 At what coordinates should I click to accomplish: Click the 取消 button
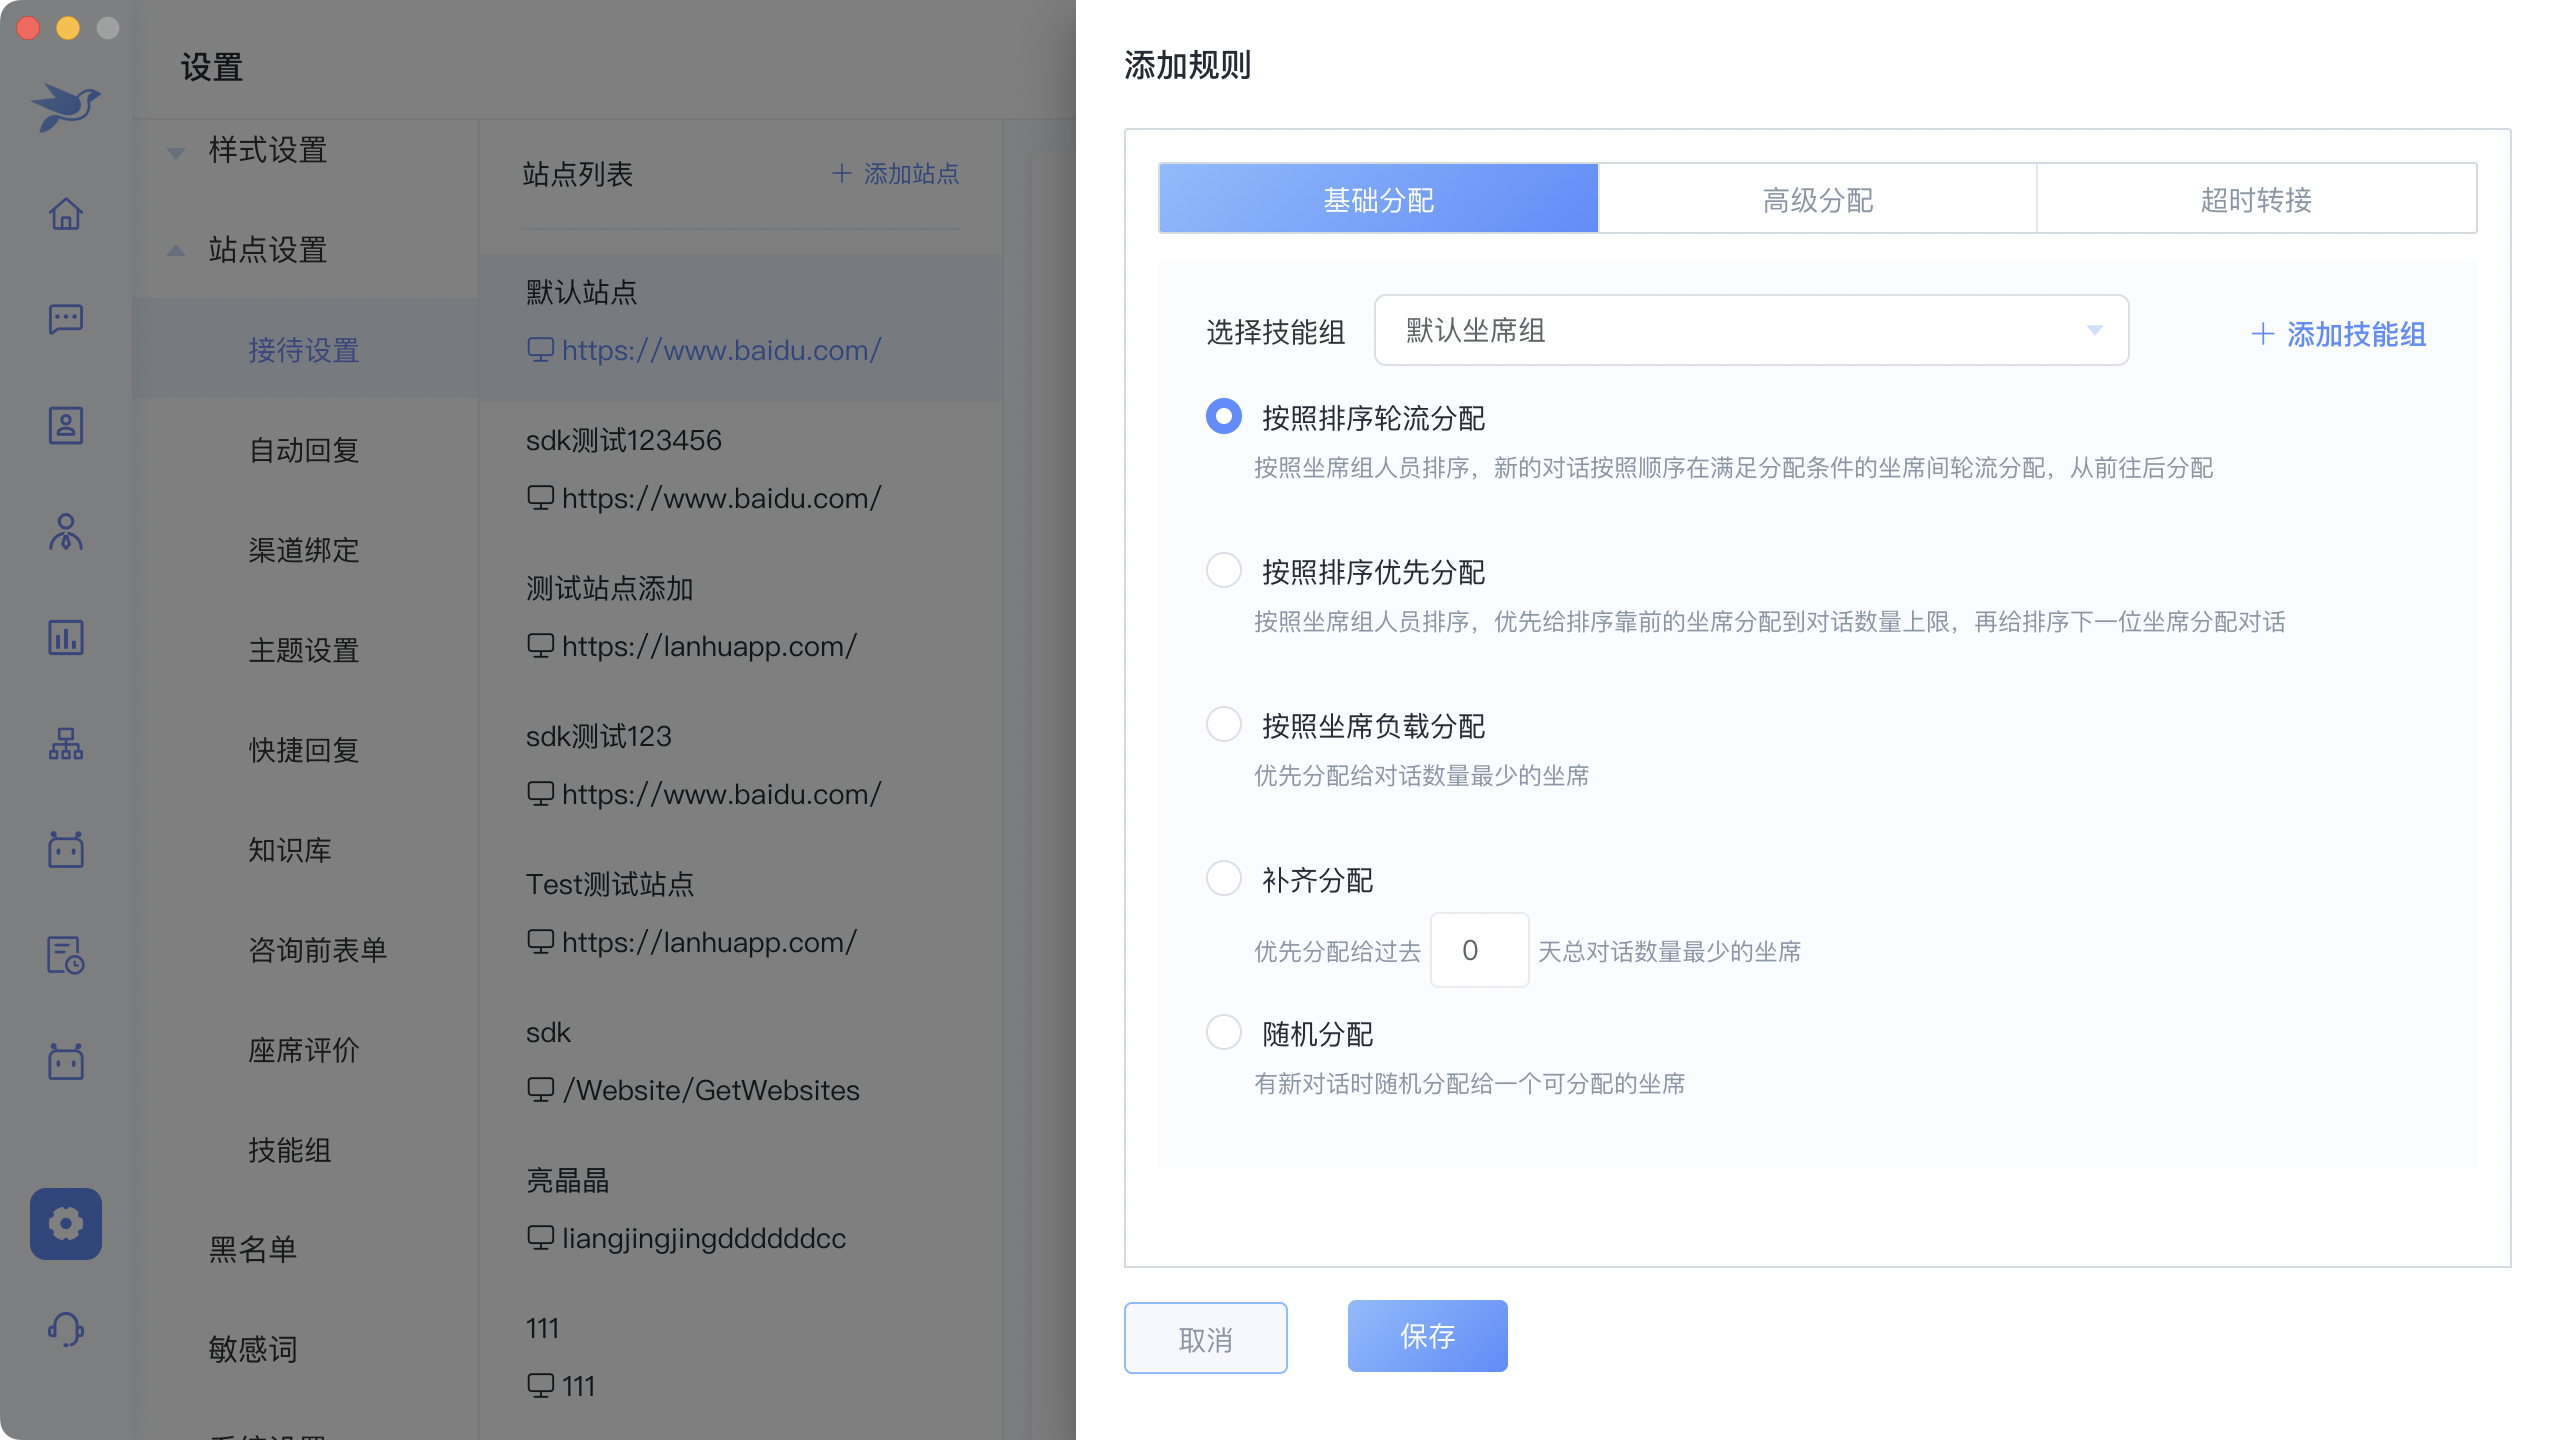1205,1338
